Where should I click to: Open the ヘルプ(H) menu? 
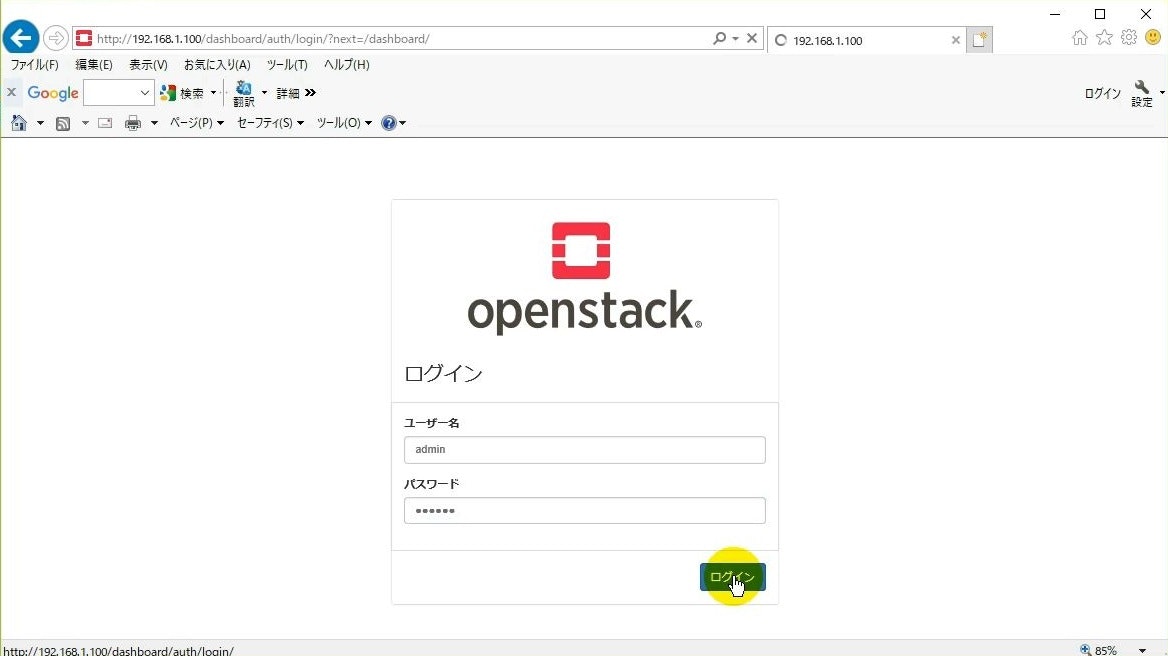346,65
